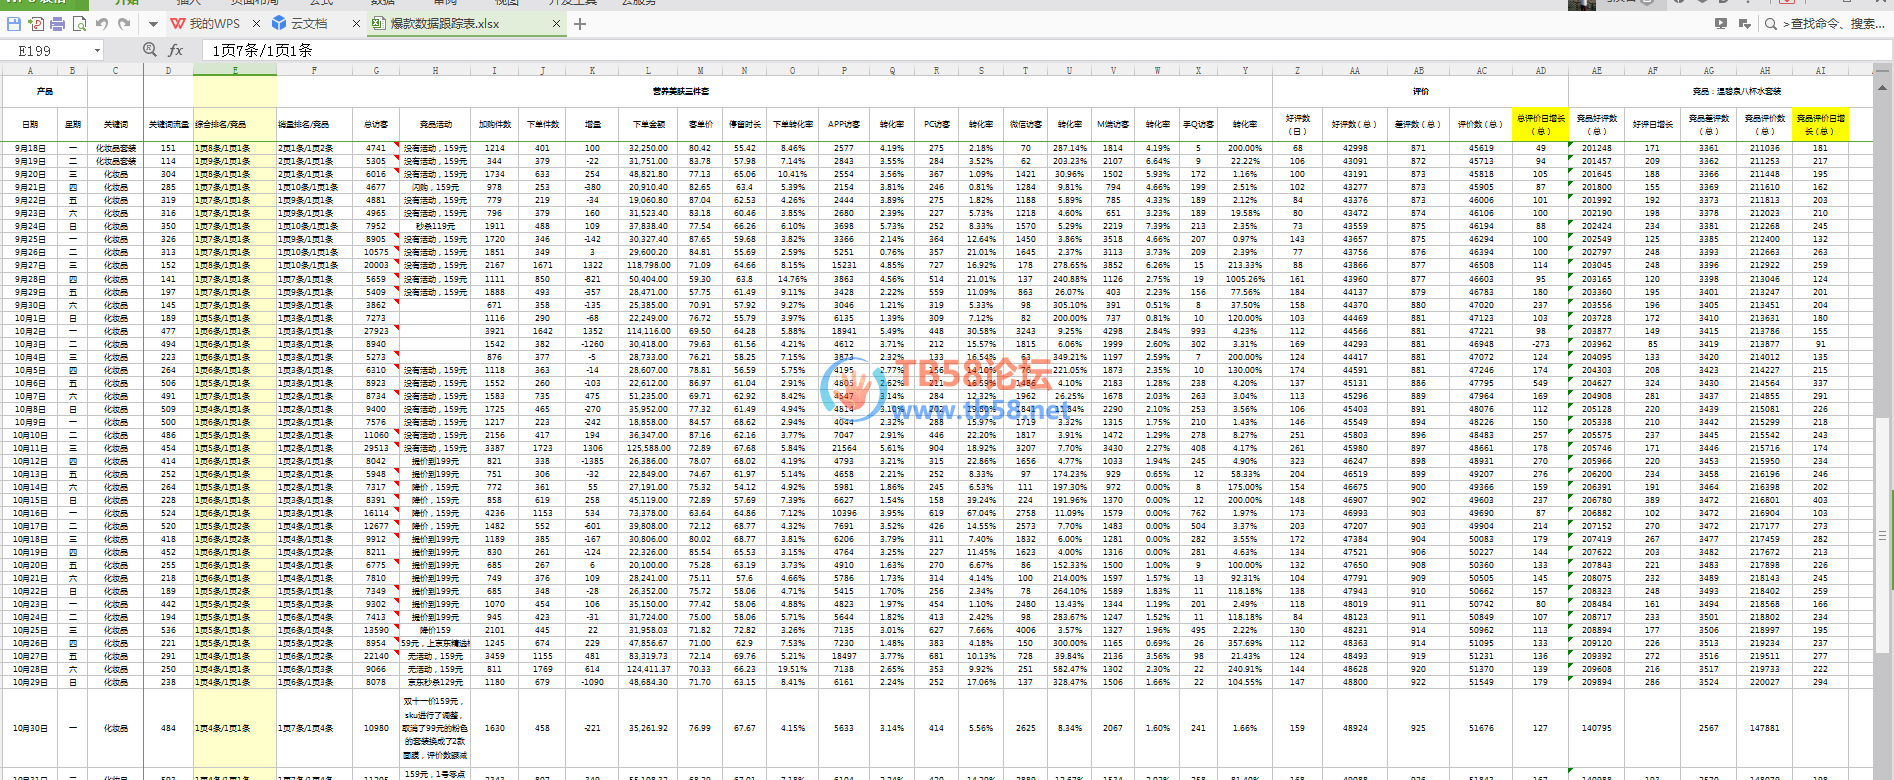Expand the quick access toolbar dropdown
1894x780 pixels.
(153, 23)
